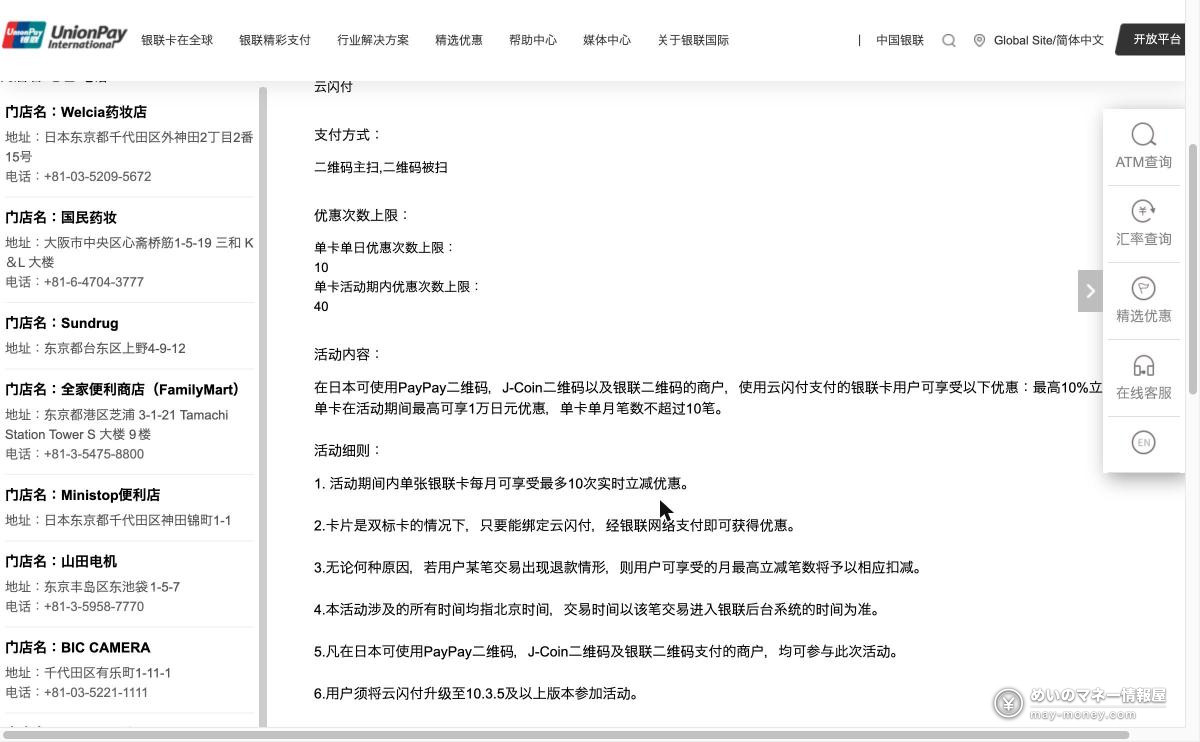The height and width of the screenshot is (742, 1200).
Task: Click rule 1 about 每月最多10次实时立减优惠
Action: (502, 483)
